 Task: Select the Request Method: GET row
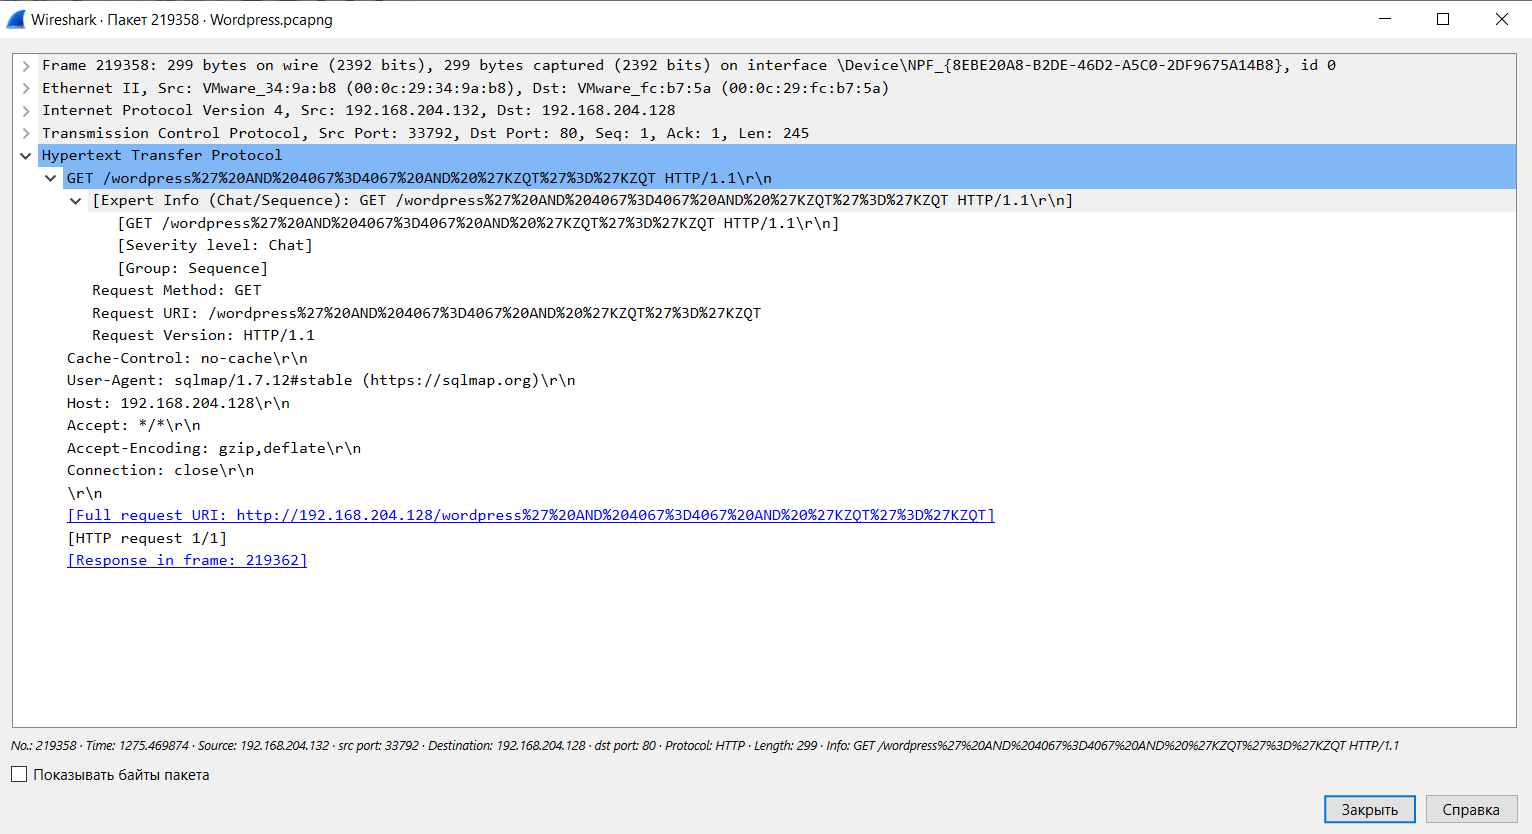point(177,290)
